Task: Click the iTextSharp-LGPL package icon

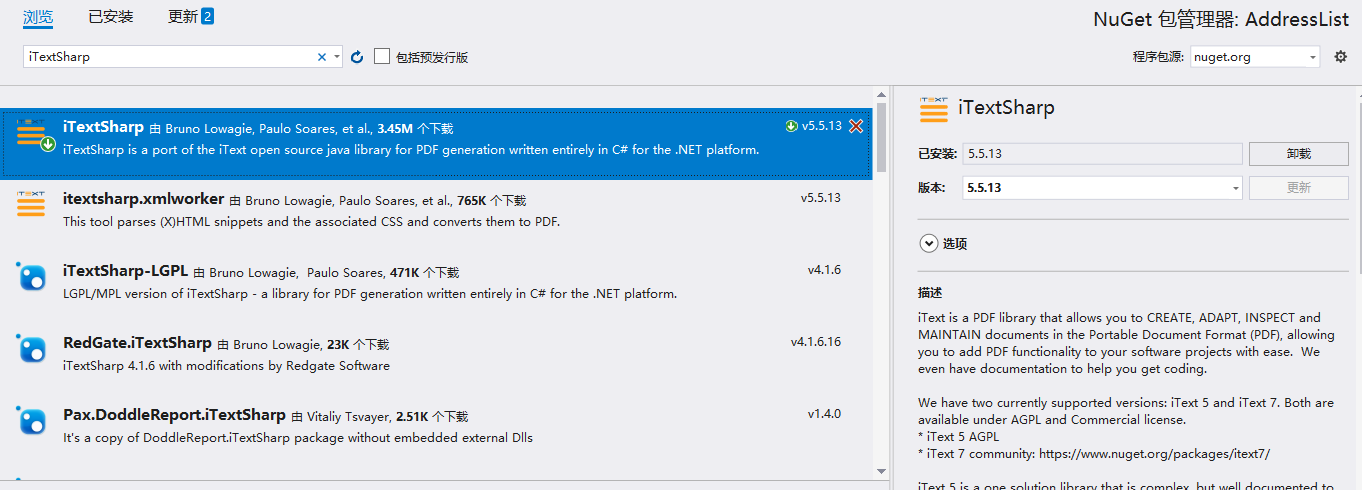Action: [32, 277]
